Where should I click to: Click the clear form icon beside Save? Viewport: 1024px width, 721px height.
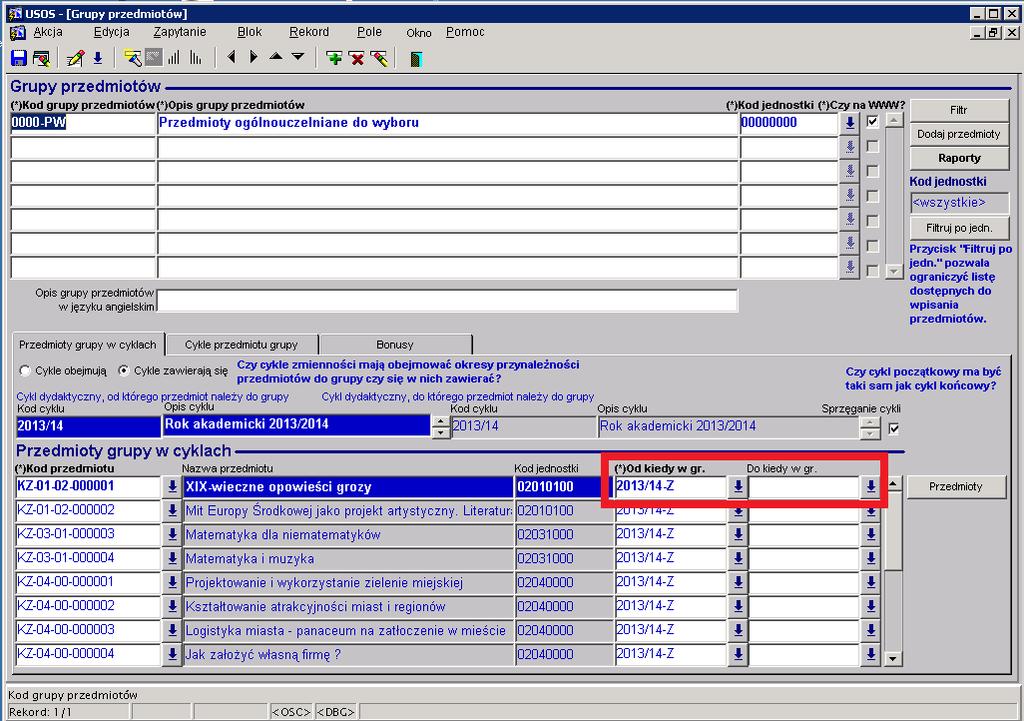coord(41,58)
